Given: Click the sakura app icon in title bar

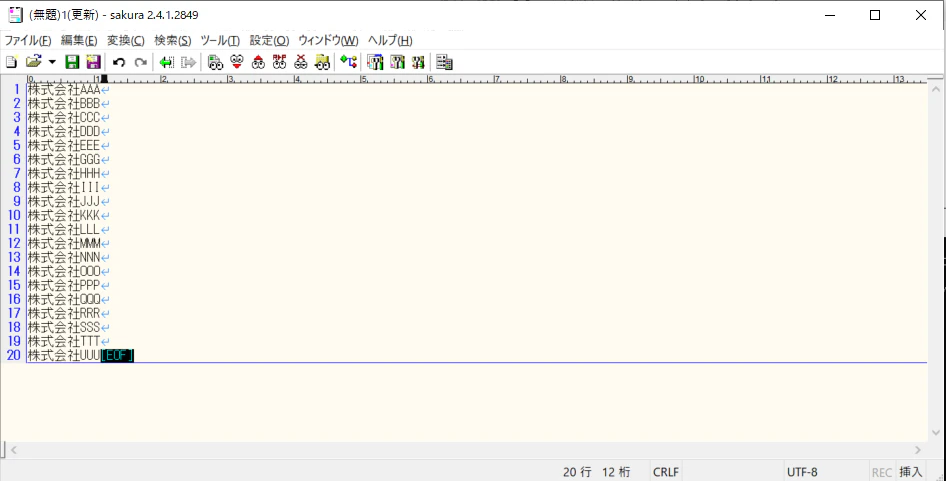Looking at the screenshot, I should pyautogui.click(x=15, y=15).
